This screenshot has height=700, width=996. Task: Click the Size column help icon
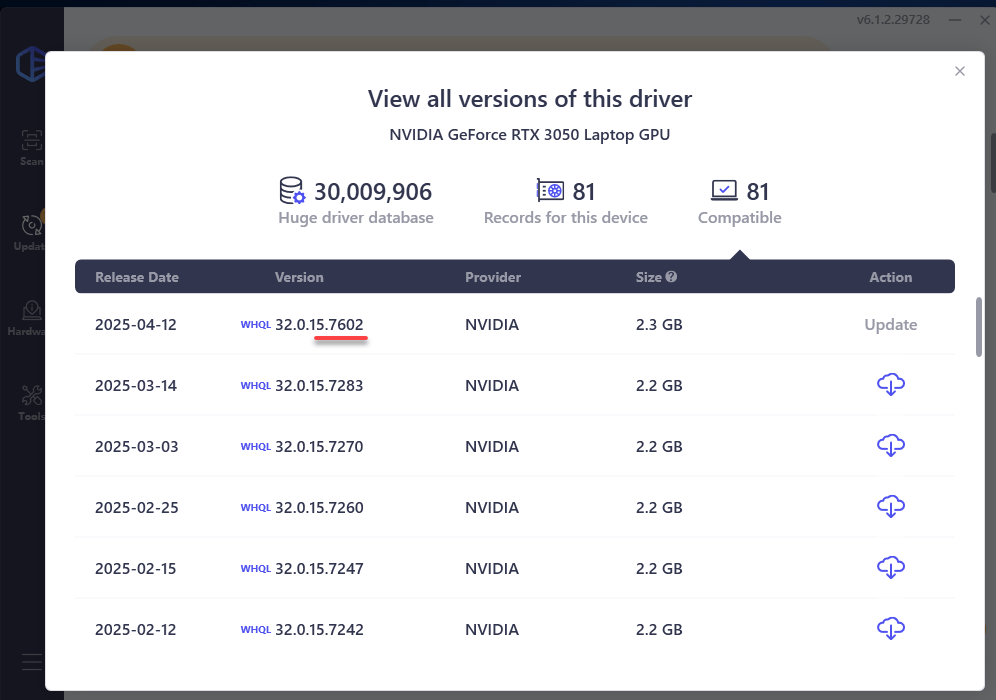672,277
